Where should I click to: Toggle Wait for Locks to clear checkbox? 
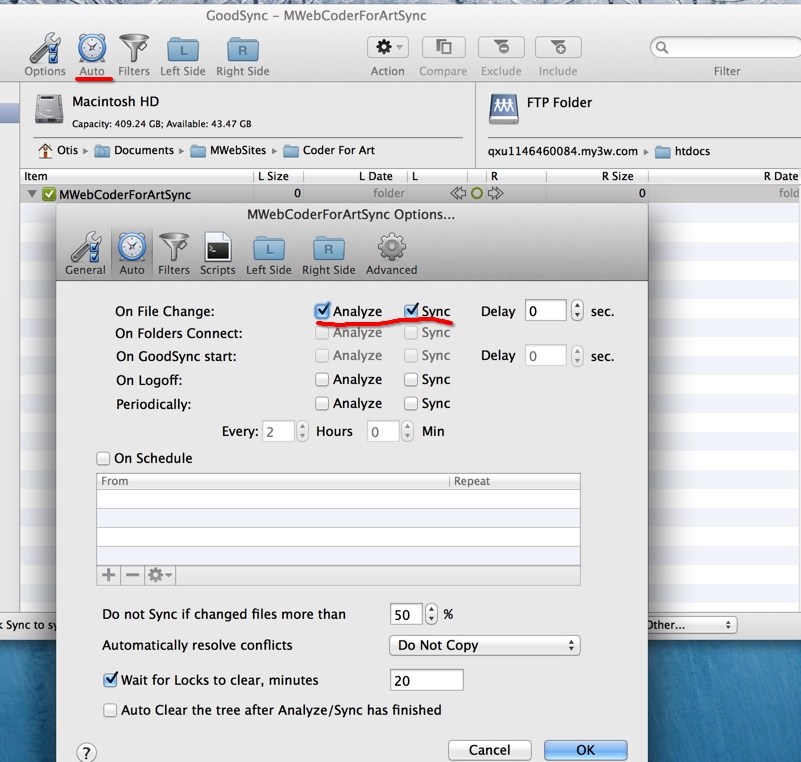point(110,680)
